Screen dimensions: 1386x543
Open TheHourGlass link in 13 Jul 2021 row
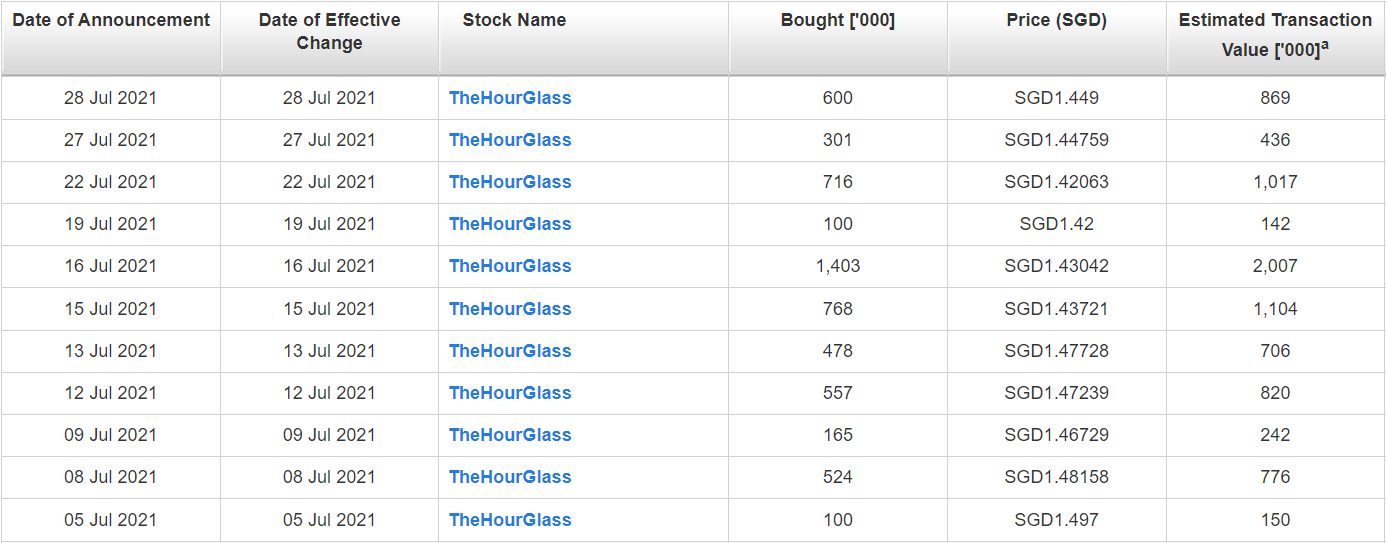(x=510, y=351)
